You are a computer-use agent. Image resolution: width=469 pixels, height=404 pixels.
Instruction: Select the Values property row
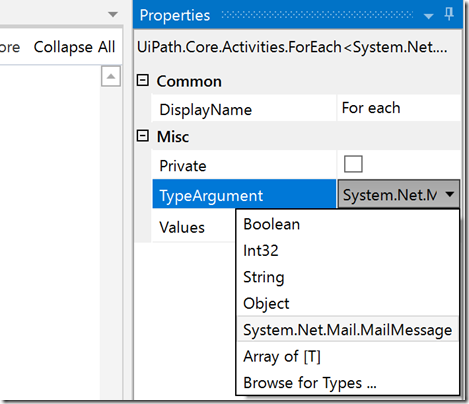pos(194,227)
